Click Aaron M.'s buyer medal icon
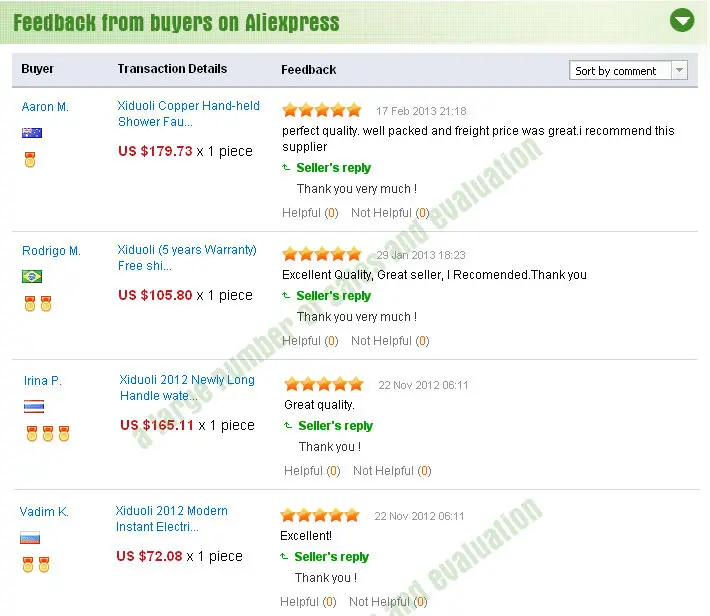This screenshot has height=616, width=710. click(x=30, y=159)
